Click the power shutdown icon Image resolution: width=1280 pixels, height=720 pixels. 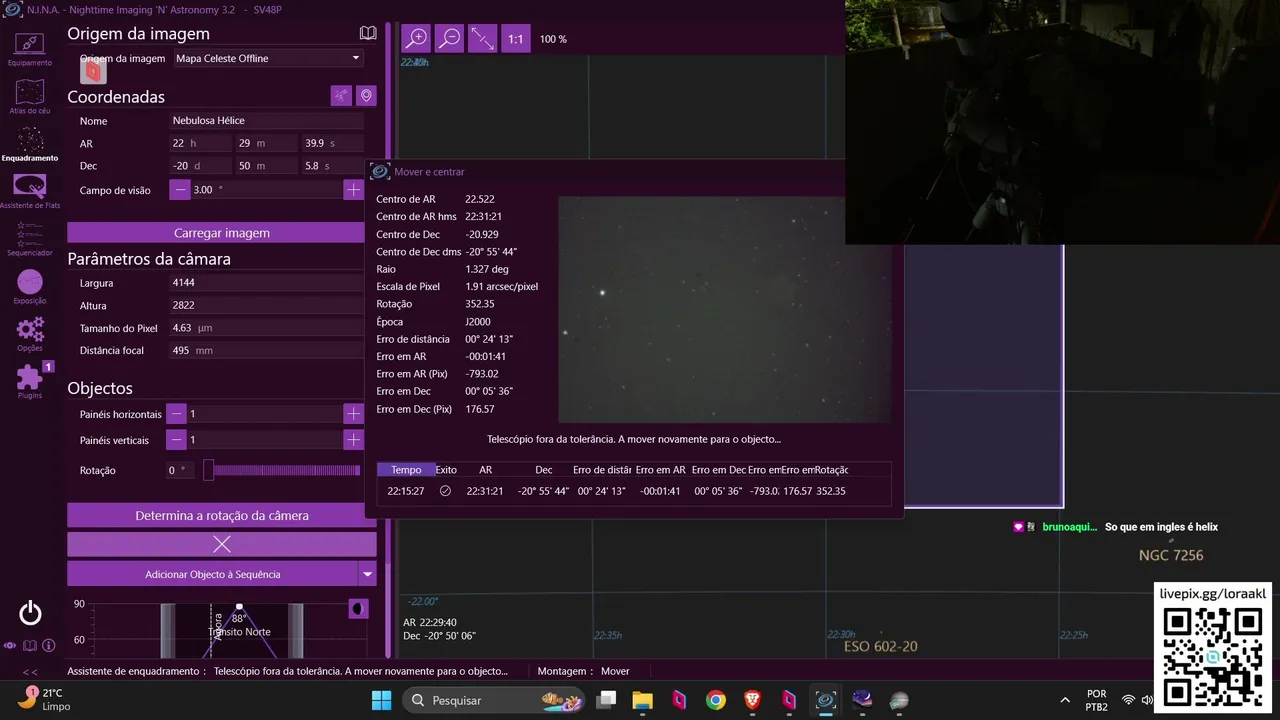click(30, 613)
